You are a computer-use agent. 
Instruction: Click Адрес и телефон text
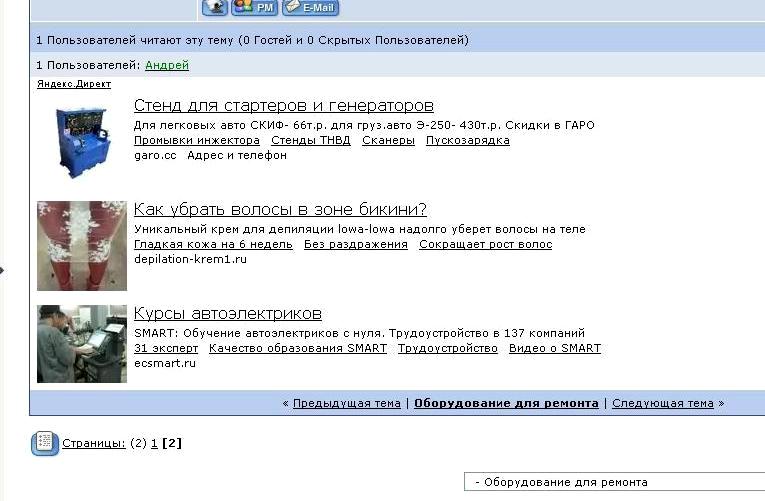coord(237,155)
